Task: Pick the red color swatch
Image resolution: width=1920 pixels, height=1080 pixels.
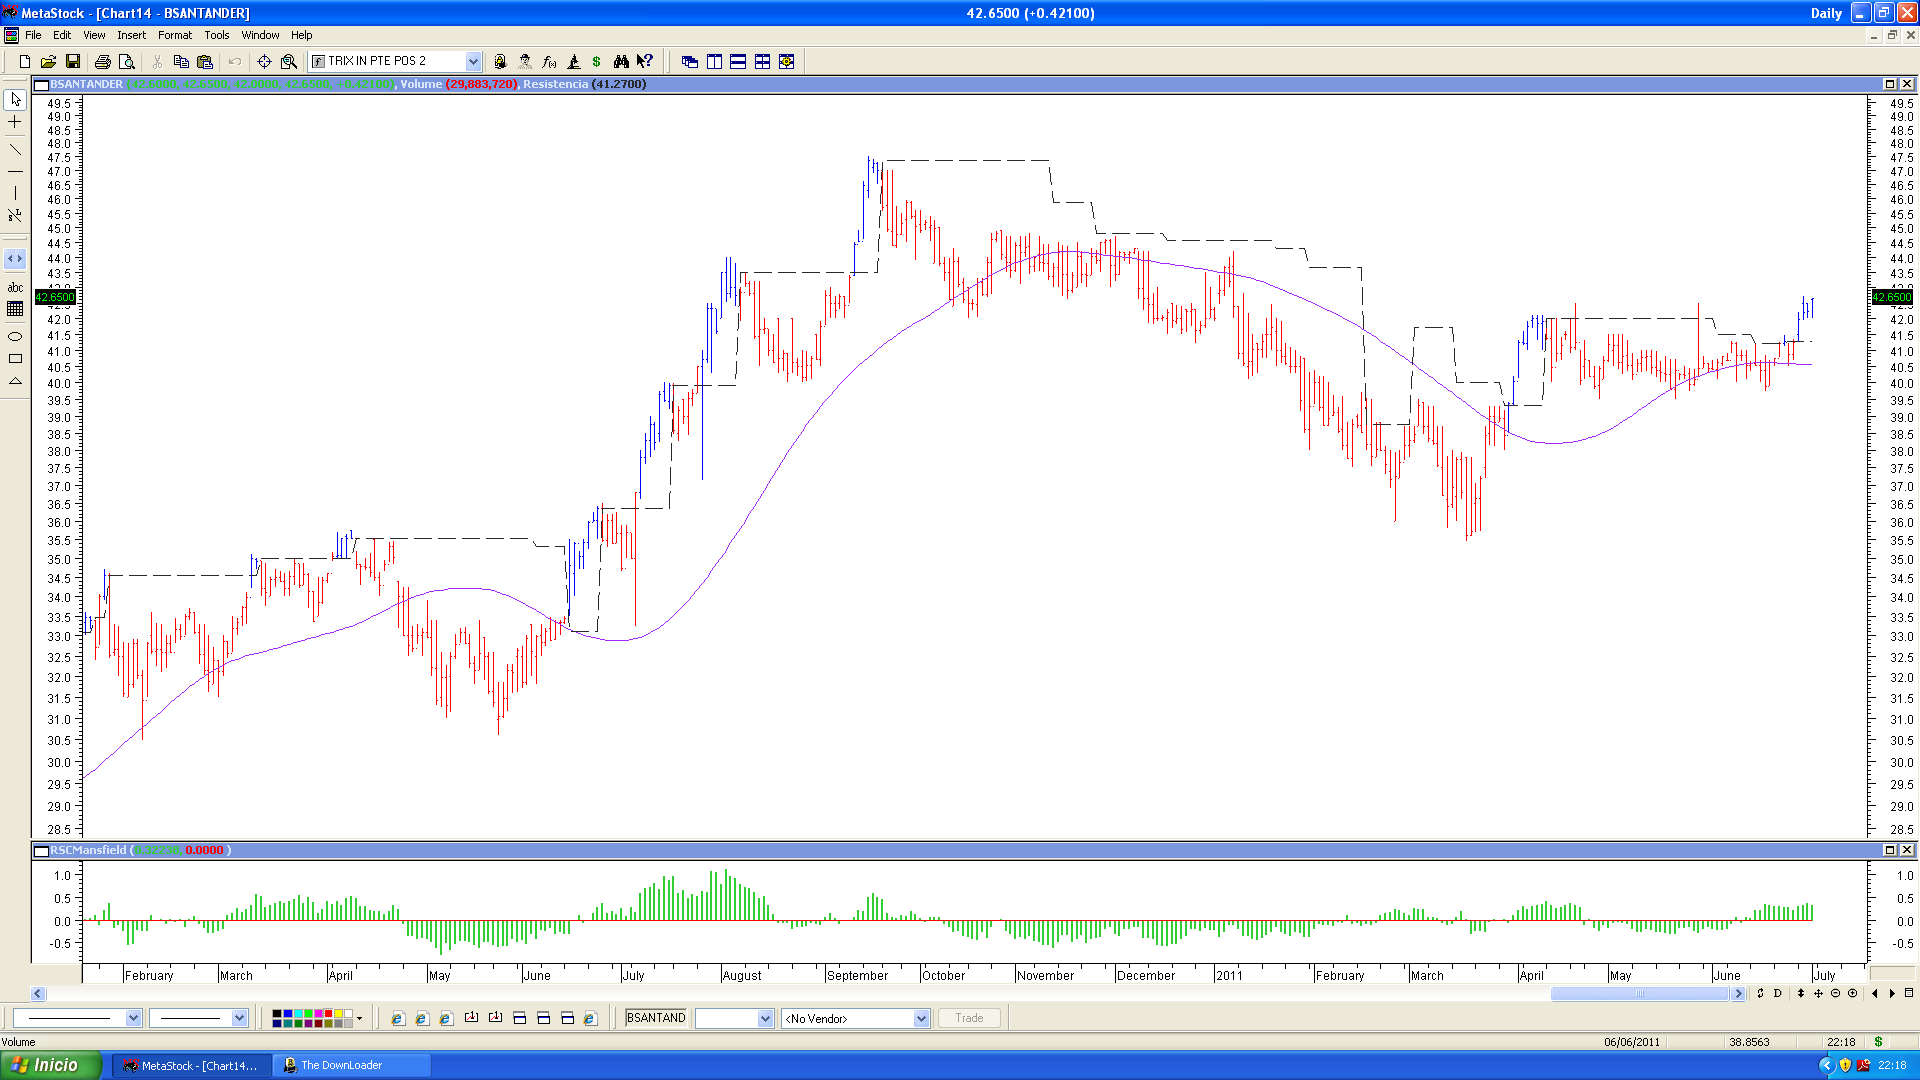Action: 329,1014
